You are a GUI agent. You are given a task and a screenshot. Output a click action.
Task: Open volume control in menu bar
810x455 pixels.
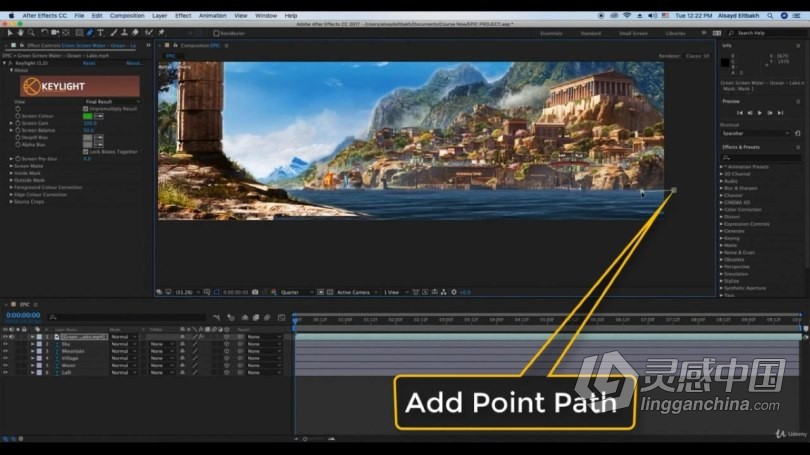652,16
